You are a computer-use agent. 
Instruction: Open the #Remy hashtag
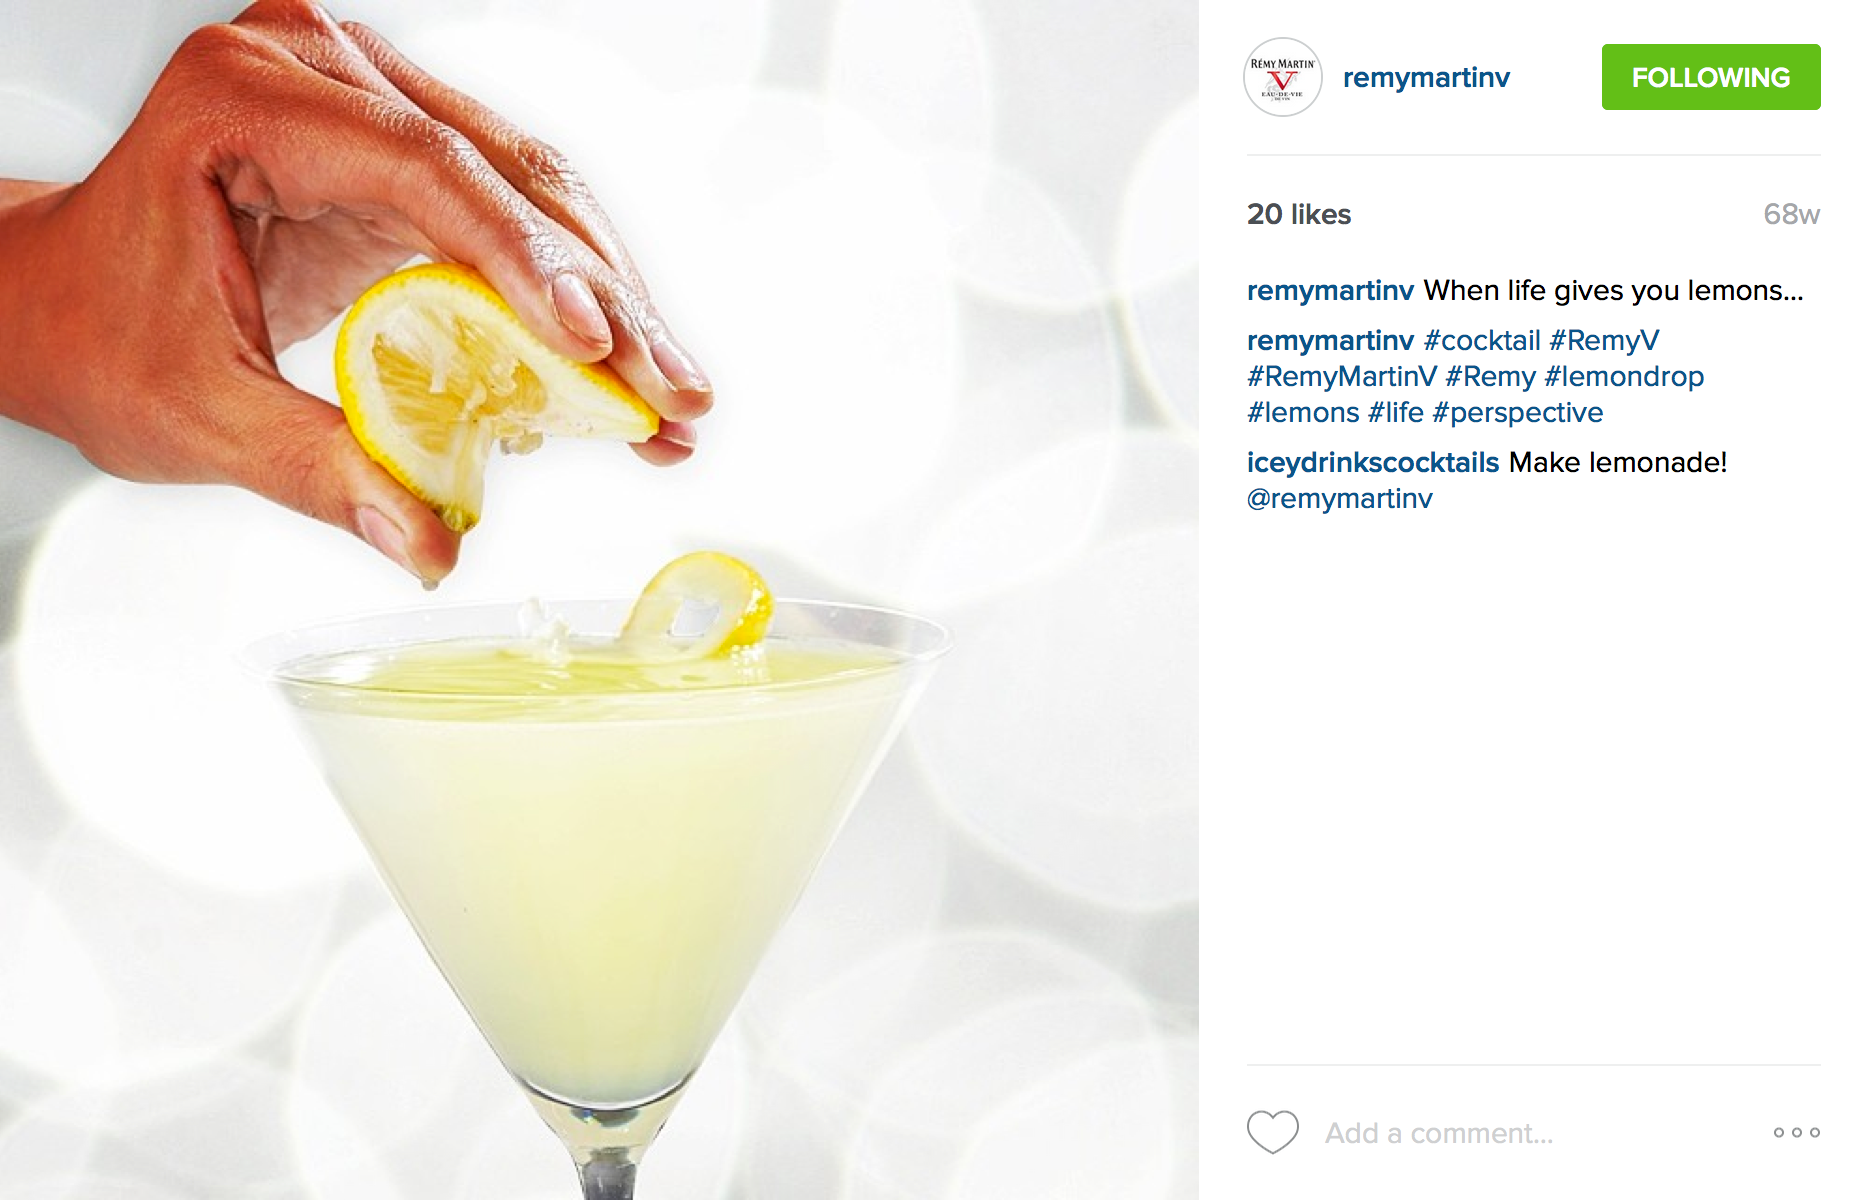[1490, 377]
